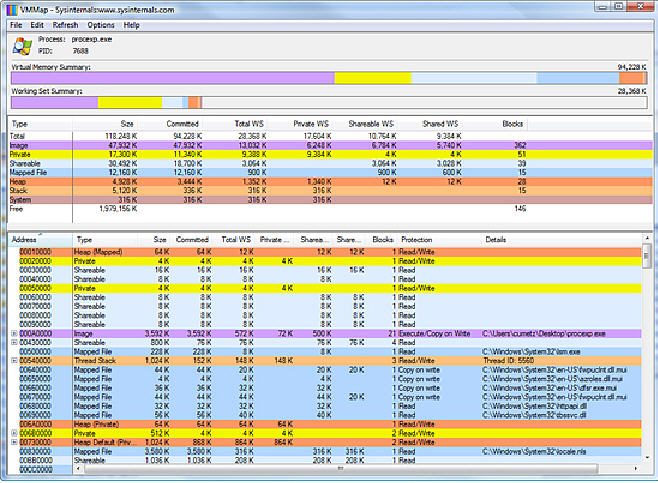
Task: Sort the summary table by Committed column
Action: click(x=181, y=124)
